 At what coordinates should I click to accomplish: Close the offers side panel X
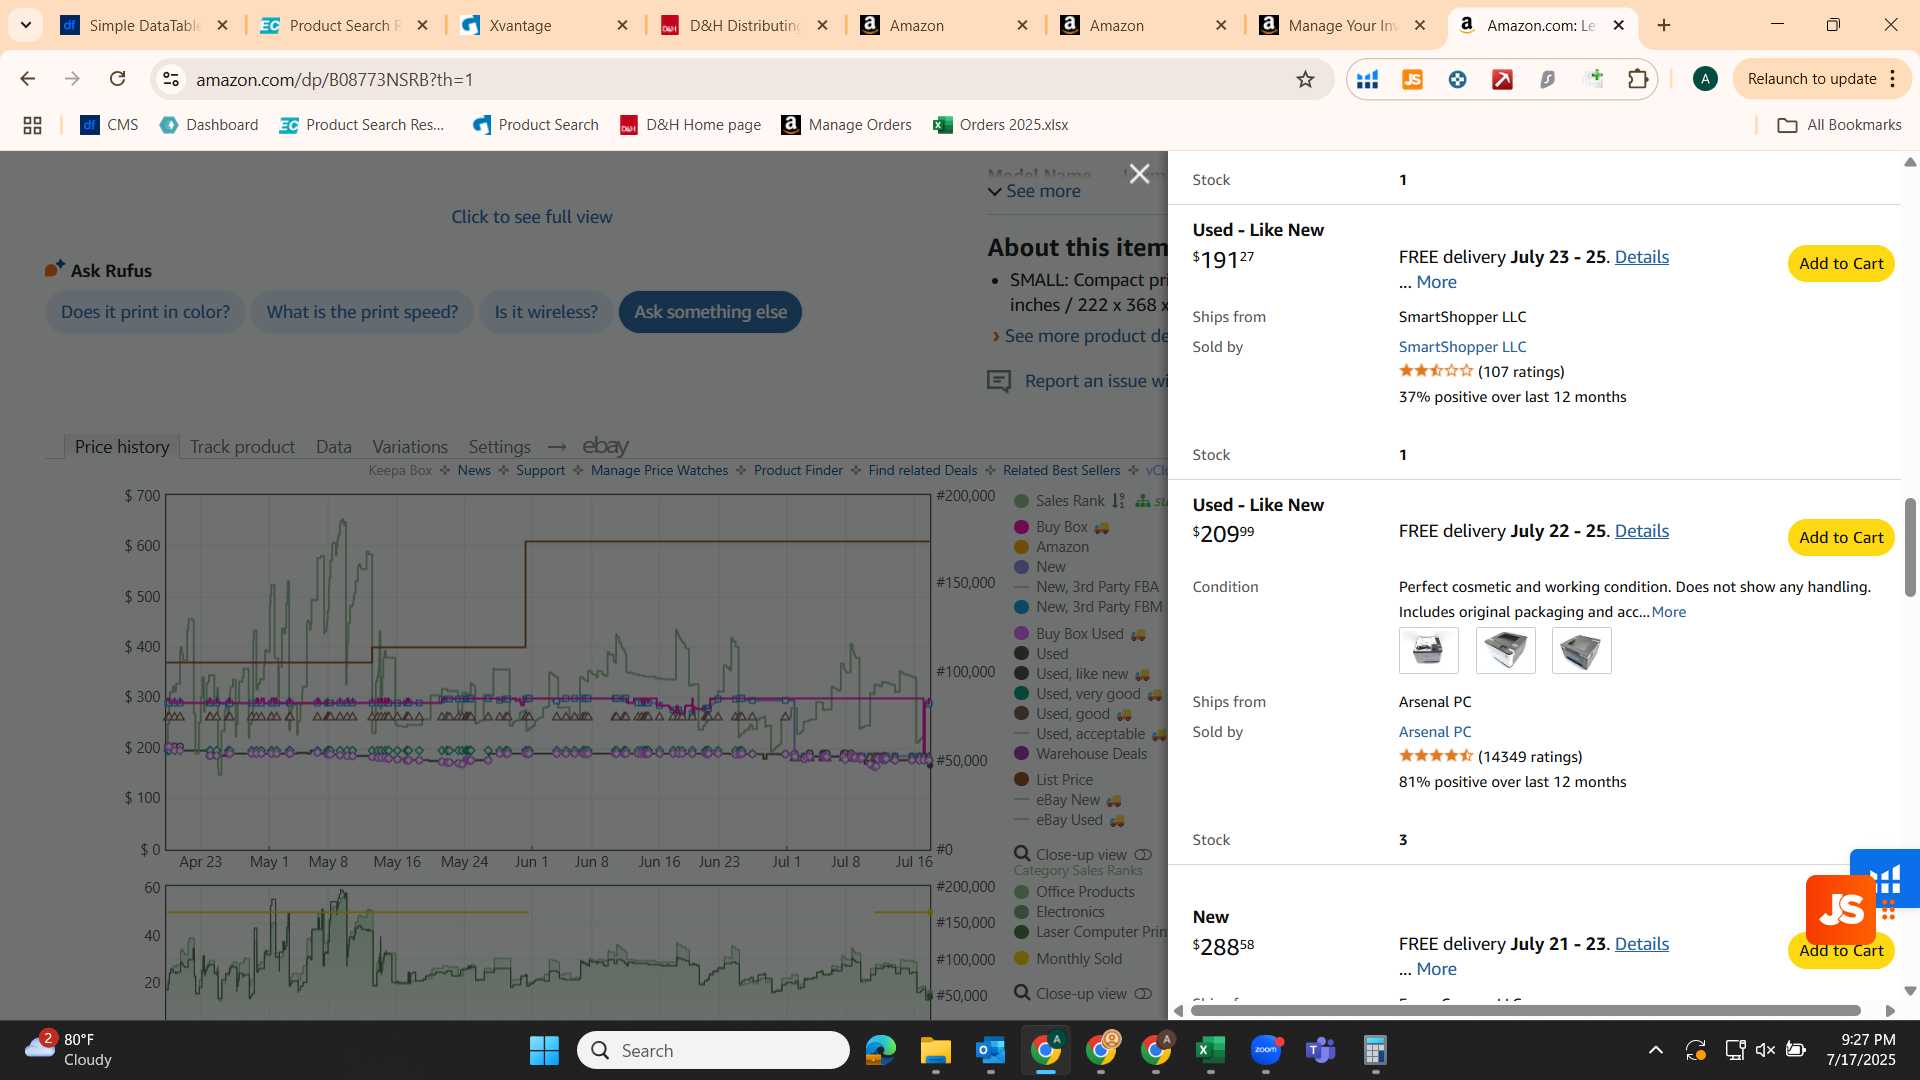(x=1138, y=174)
